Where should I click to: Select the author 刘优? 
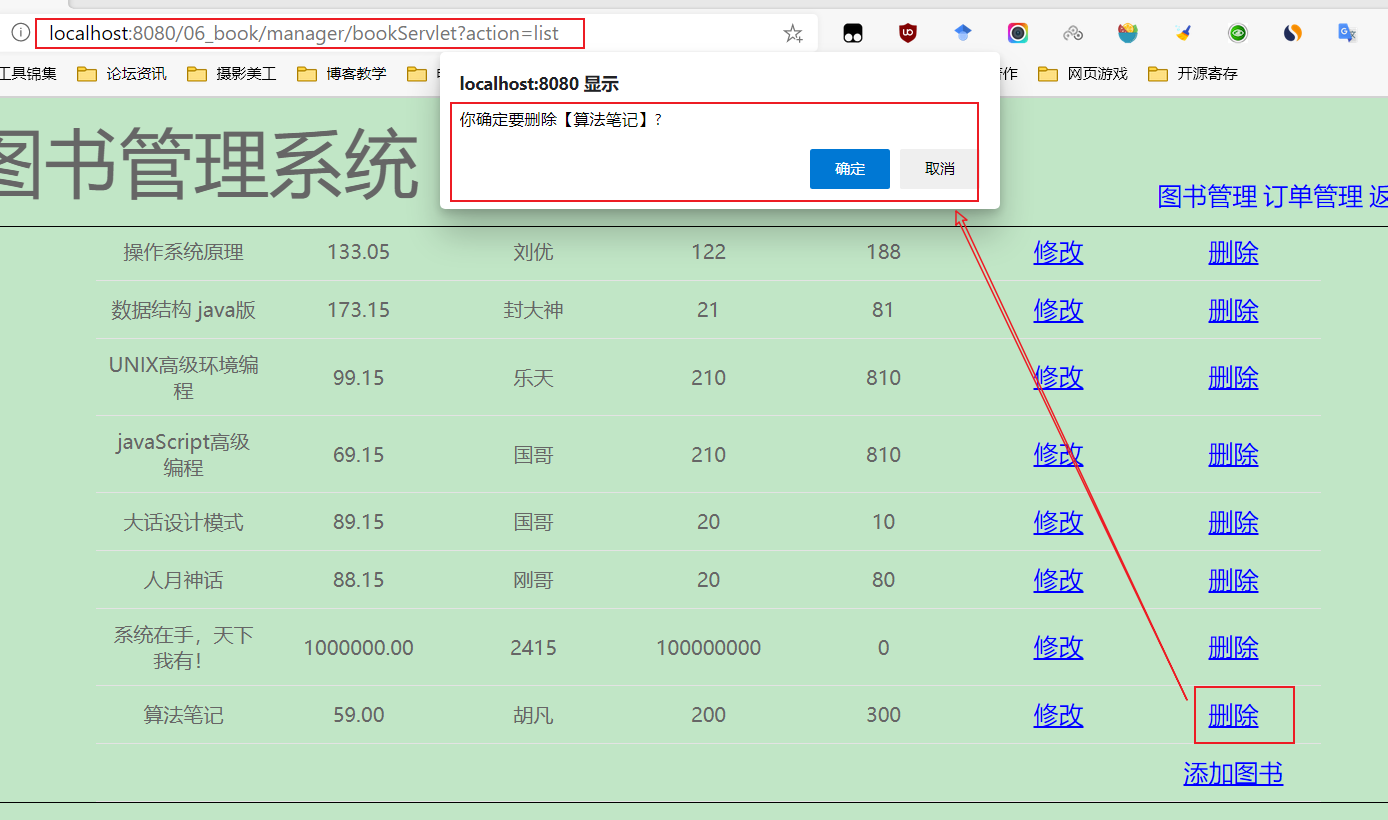tap(533, 252)
